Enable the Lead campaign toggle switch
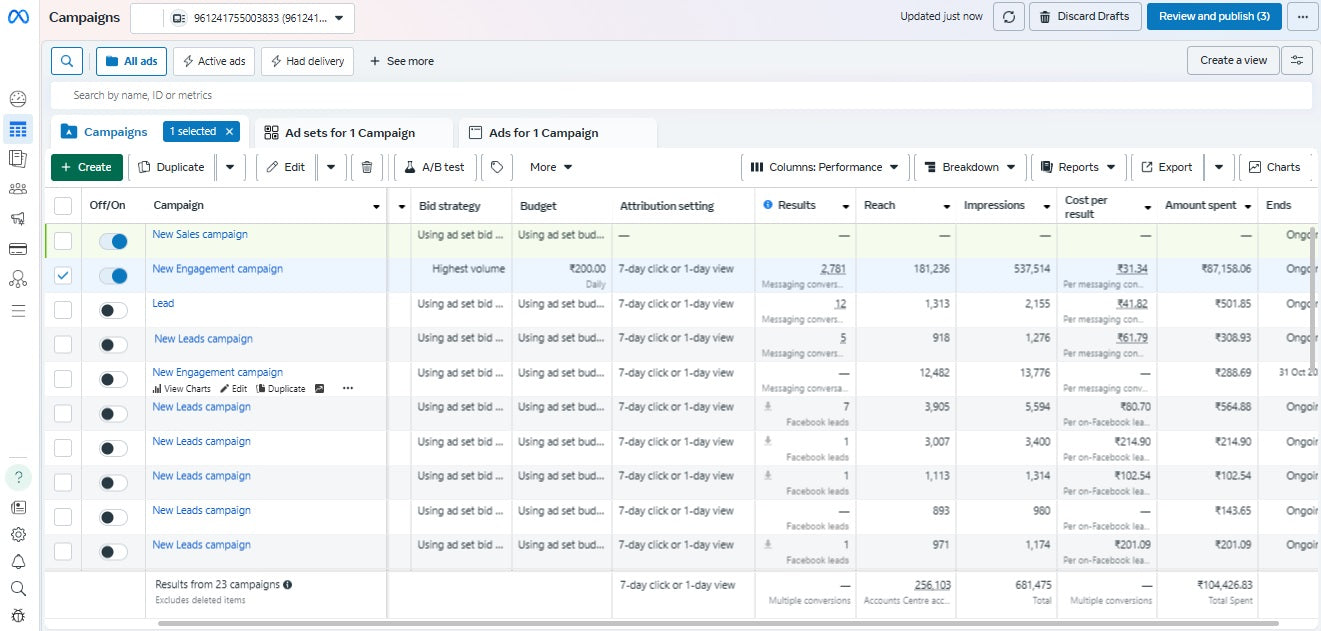The image size is (1321, 631). coord(113,310)
